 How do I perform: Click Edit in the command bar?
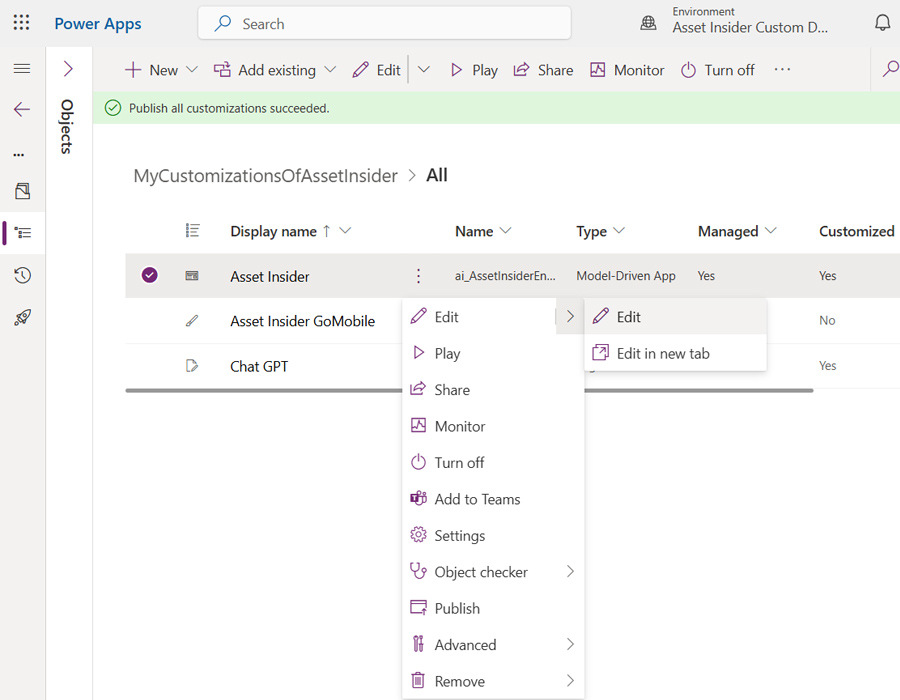(376, 70)
